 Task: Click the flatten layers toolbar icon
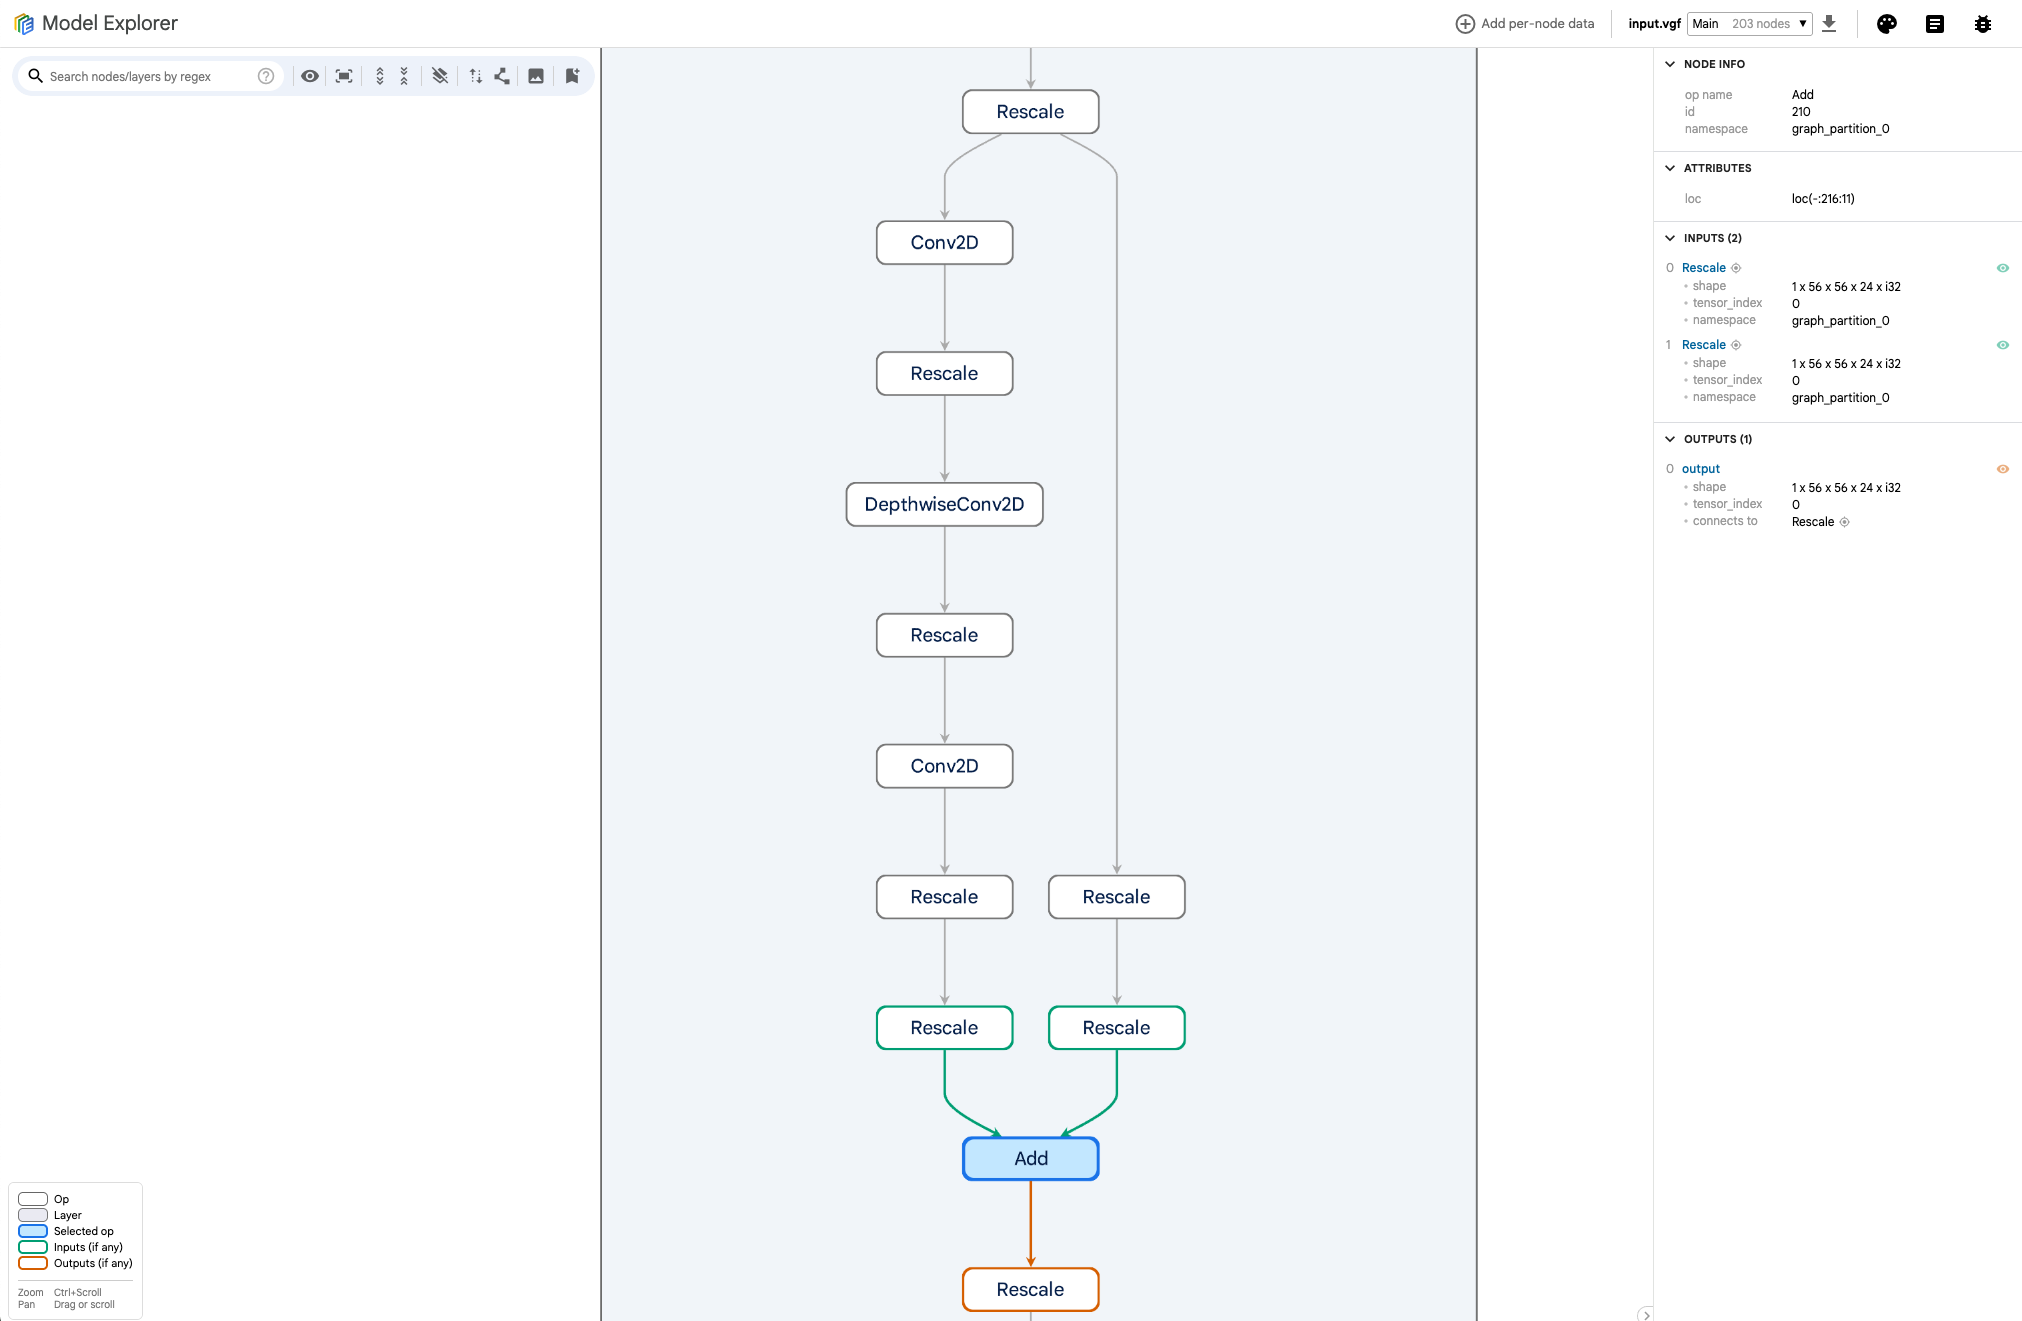click(439, 76)
